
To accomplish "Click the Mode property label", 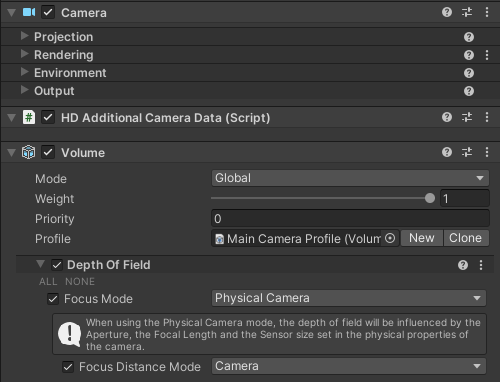I will [51, 179].
